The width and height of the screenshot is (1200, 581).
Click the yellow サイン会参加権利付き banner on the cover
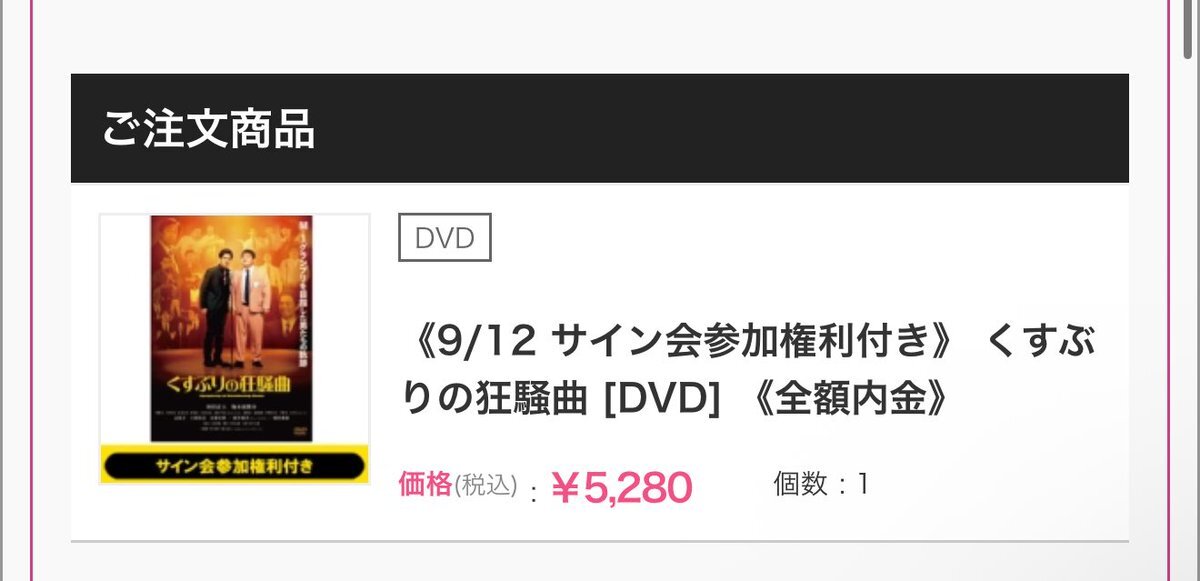point(235,464)
